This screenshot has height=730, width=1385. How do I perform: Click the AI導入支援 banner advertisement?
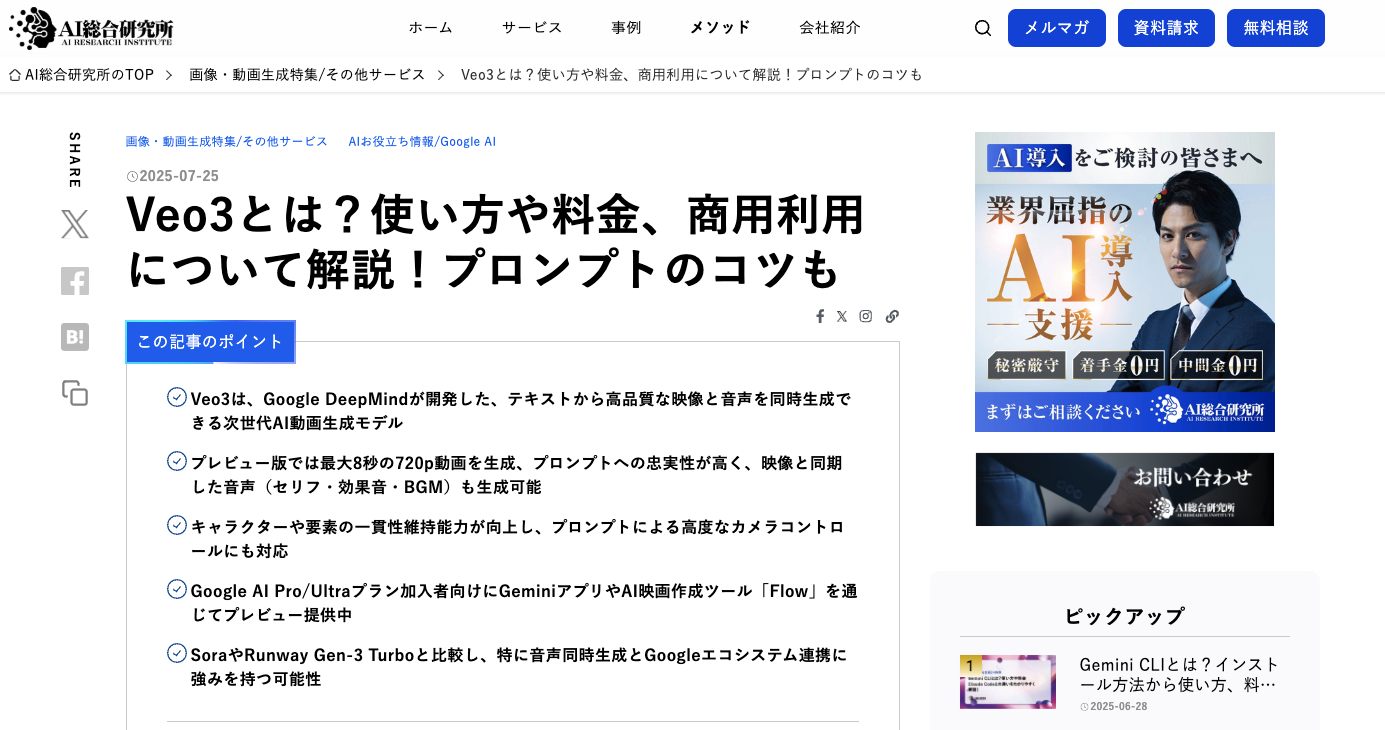pyautogui.click(x=1125, y=282)
